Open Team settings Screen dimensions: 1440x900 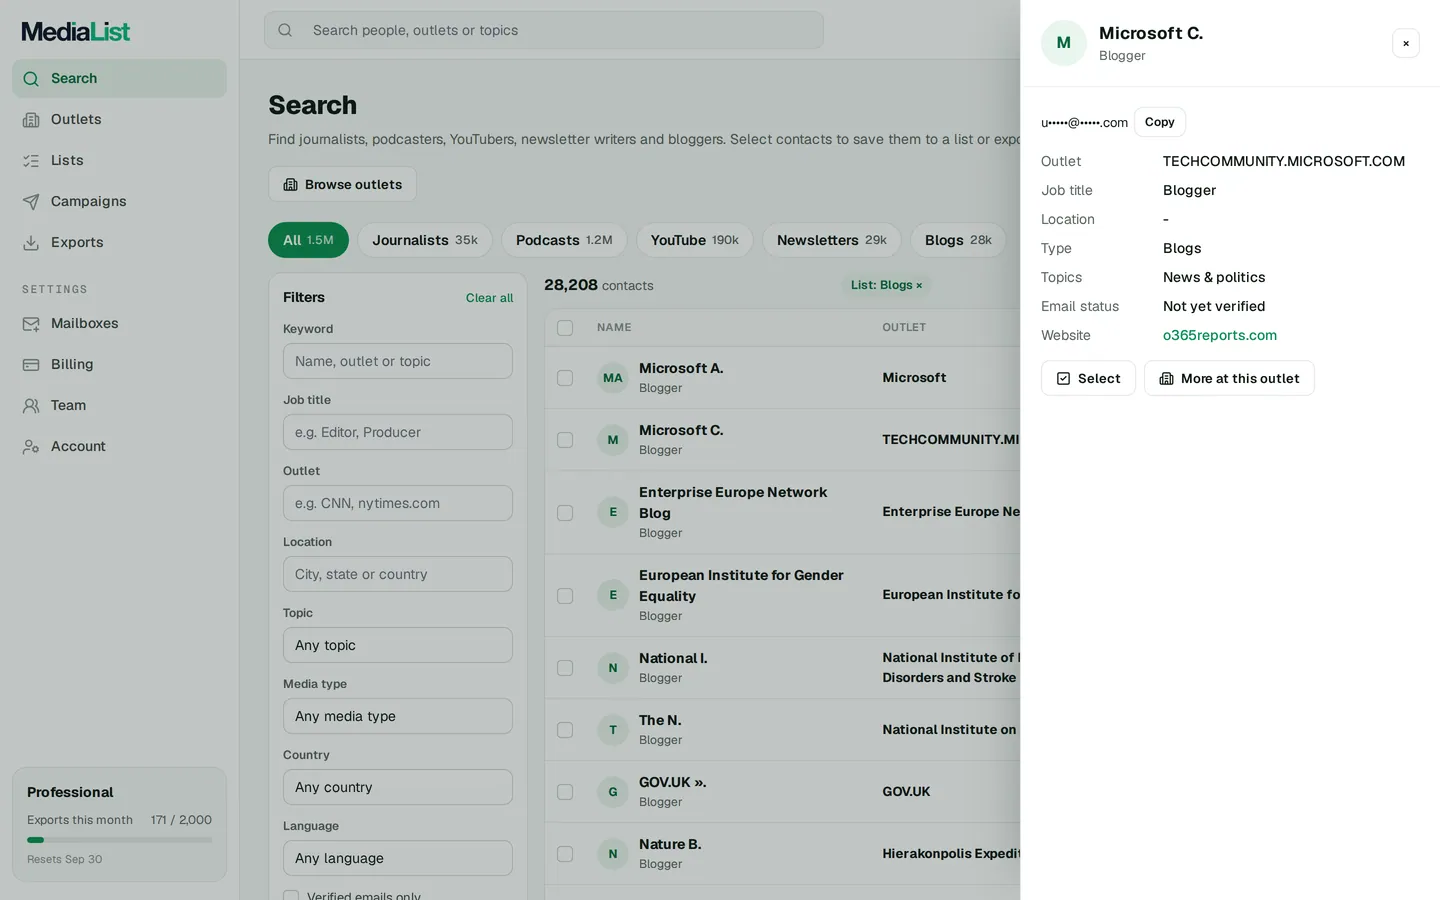119,405
